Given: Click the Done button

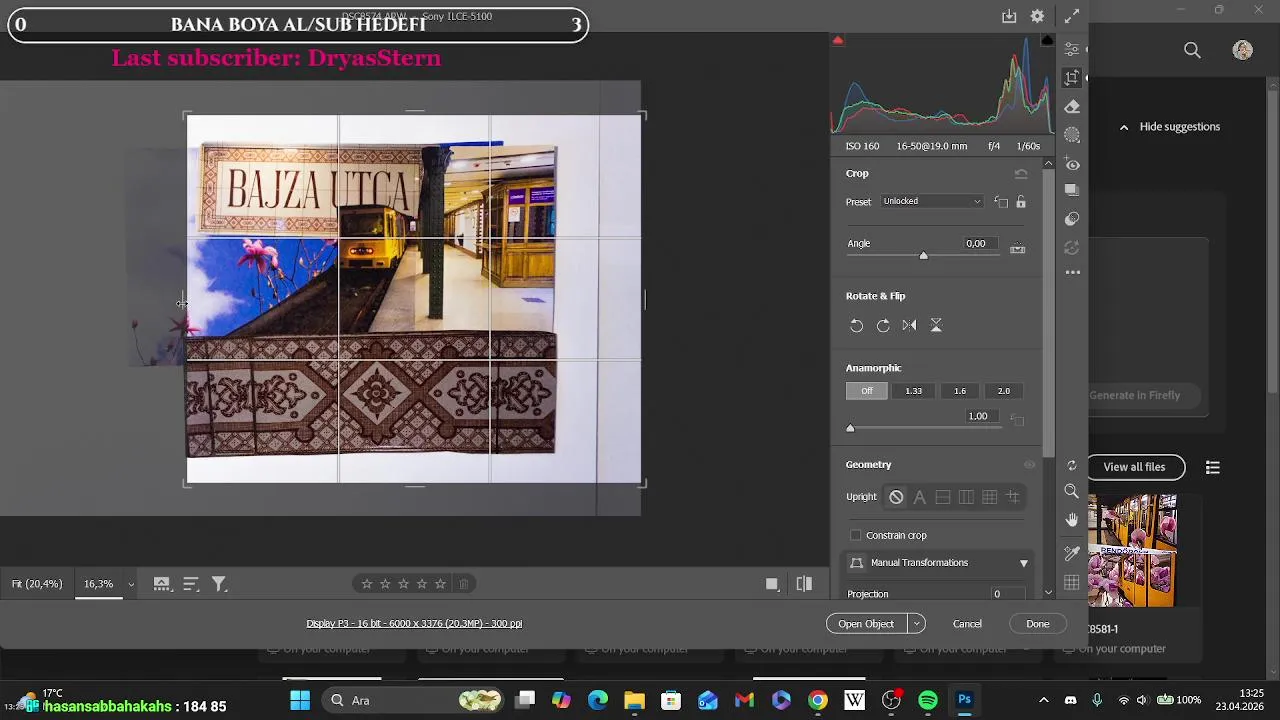Looking at the screenshot, I should [1037, 624].
